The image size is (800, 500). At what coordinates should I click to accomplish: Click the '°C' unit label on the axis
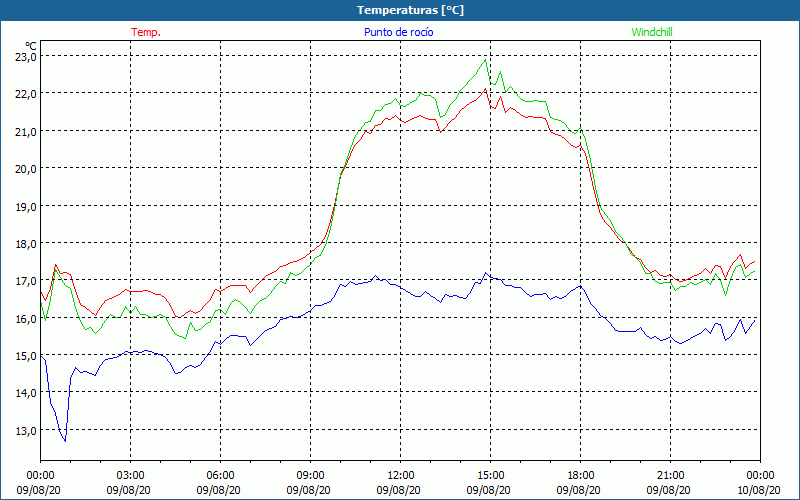click(x=31, y=46)
